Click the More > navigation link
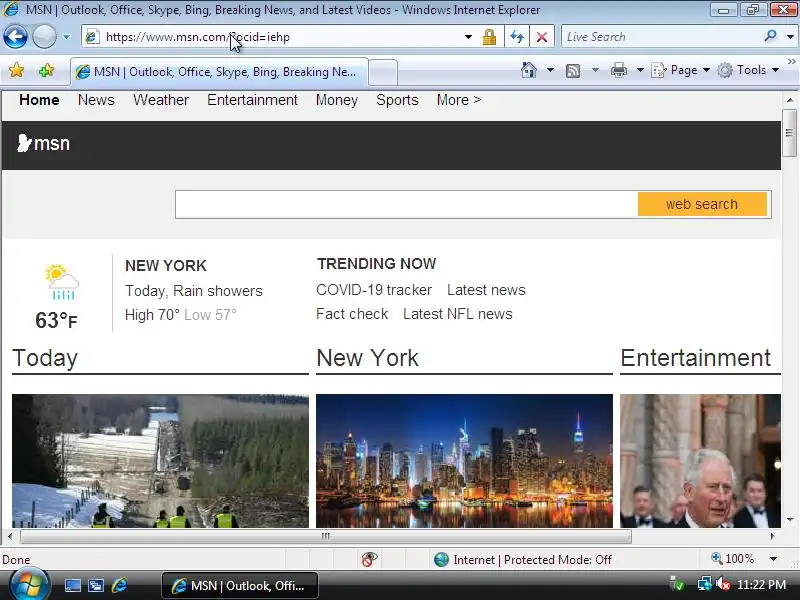The width and height of the screenshot is (800, 600). (459, 100)
